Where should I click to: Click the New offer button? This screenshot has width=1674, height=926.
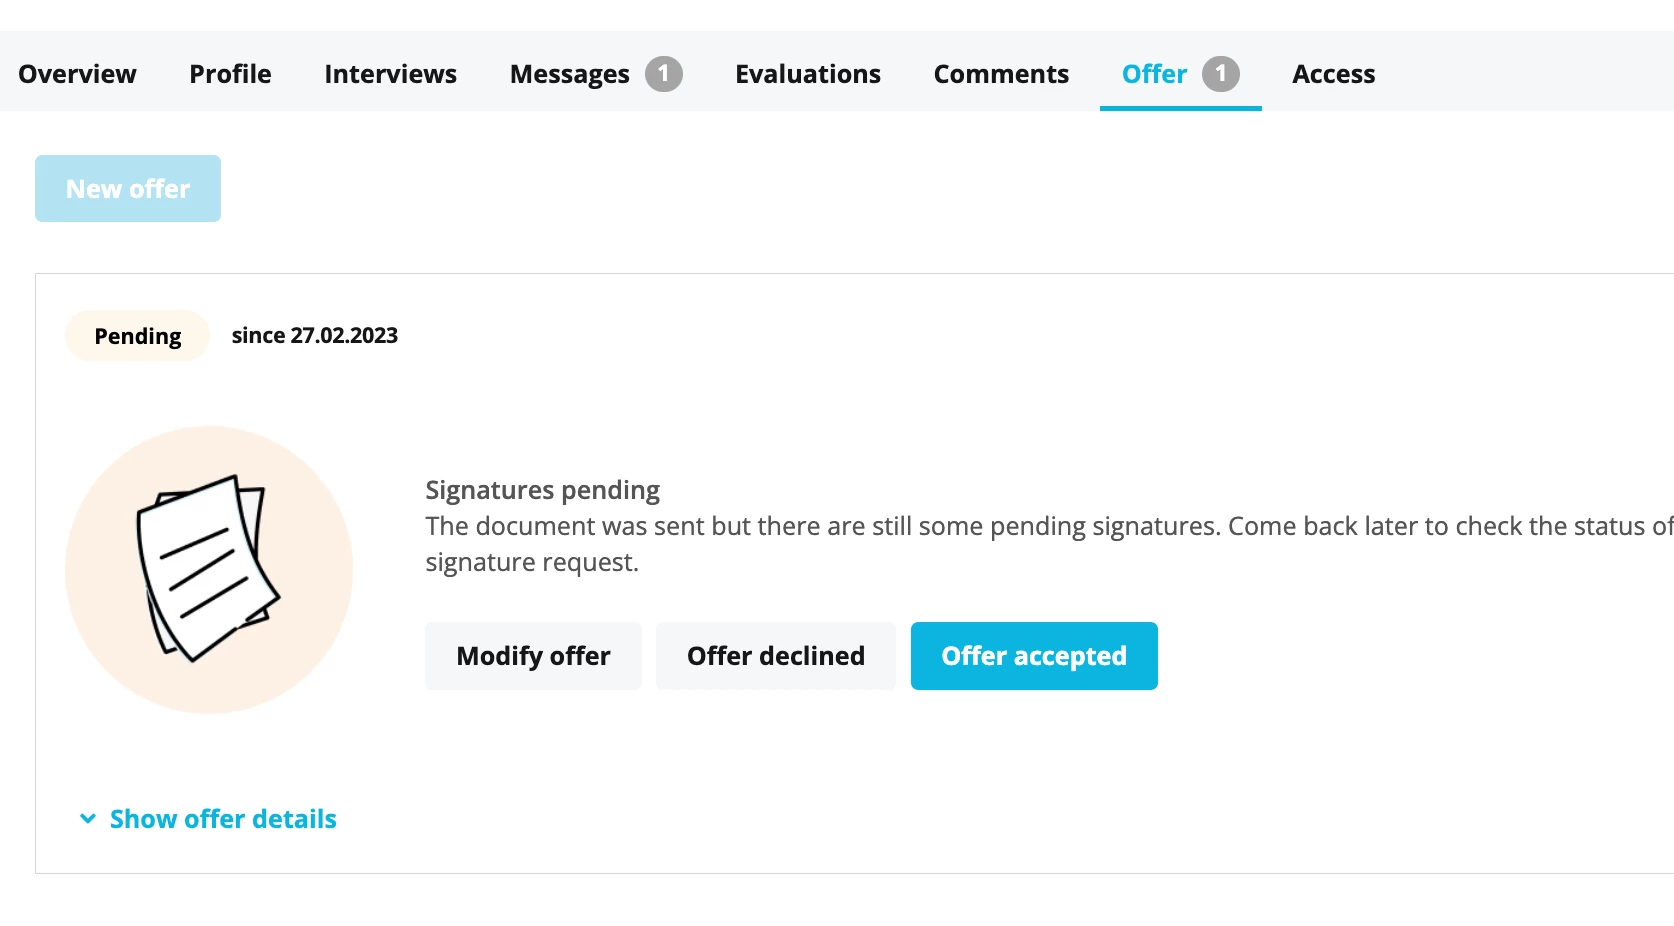[x=128, y=188]
